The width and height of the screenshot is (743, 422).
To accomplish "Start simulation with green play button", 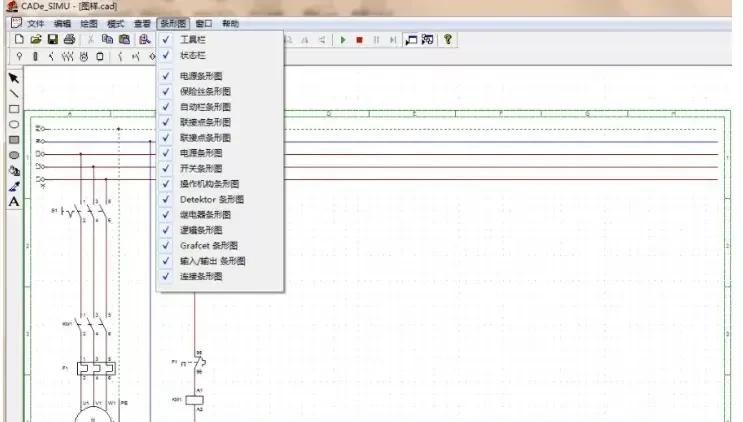I will 343,40.
